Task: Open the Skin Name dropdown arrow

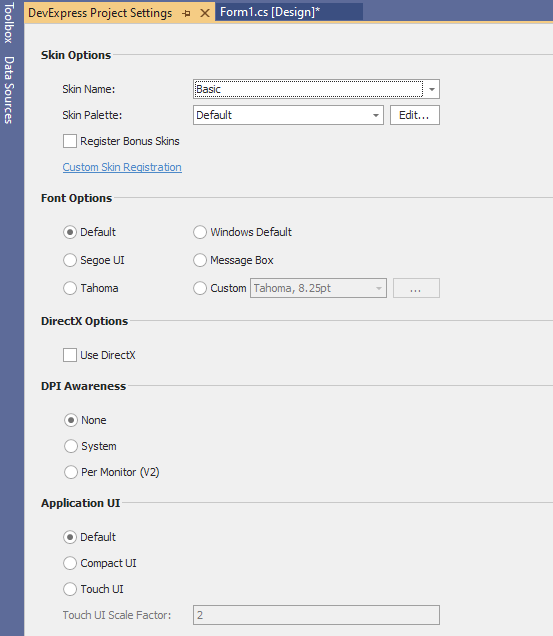Action: tap(432, 89)
